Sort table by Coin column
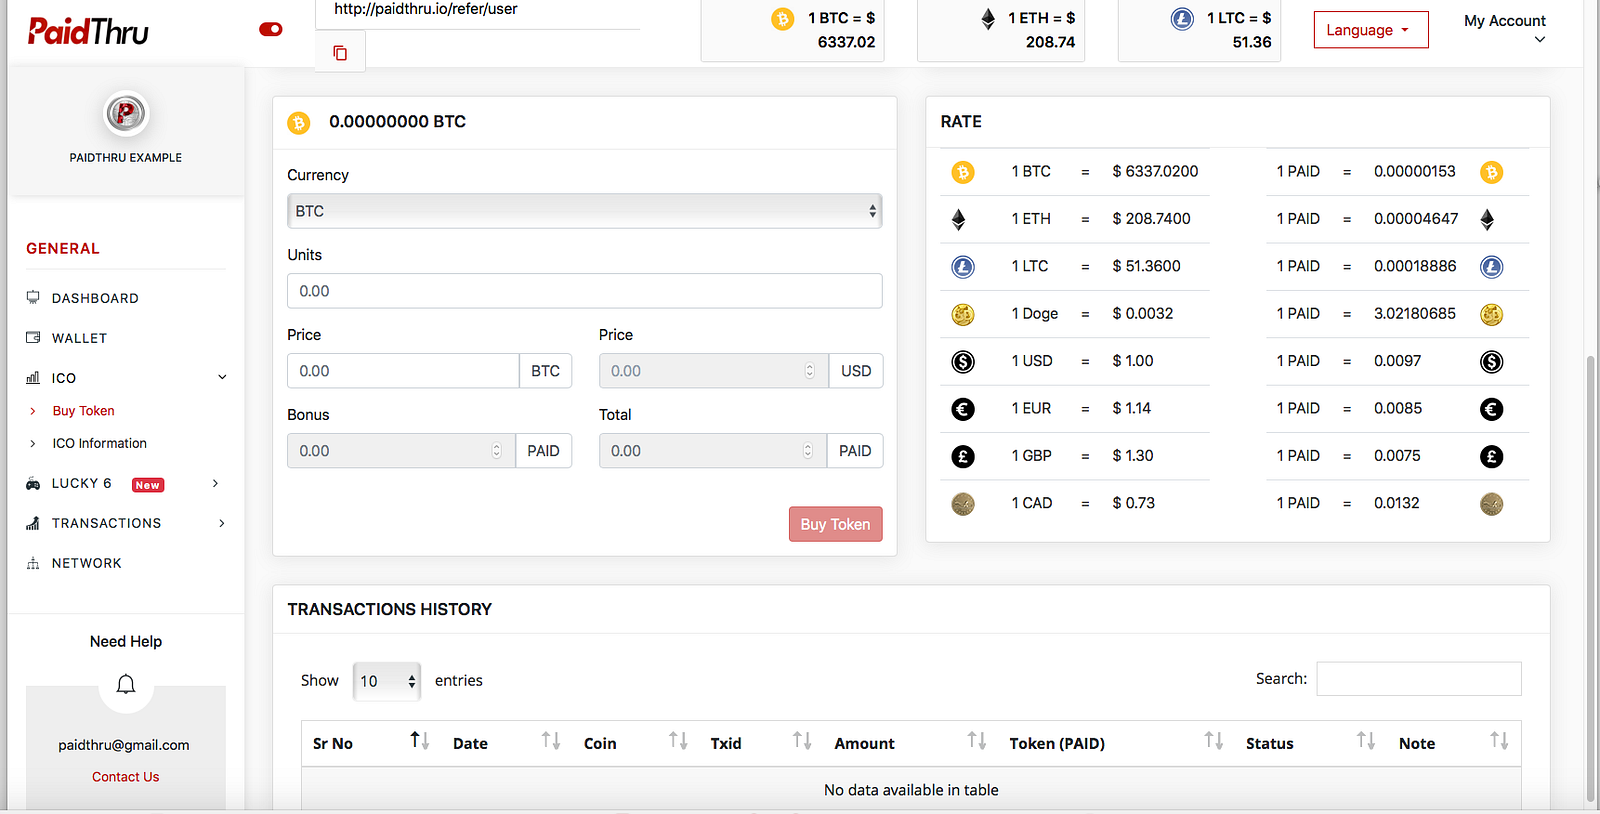Viewport: 1600px width, 814px height. pyautogui.click(x=636, y=743)
